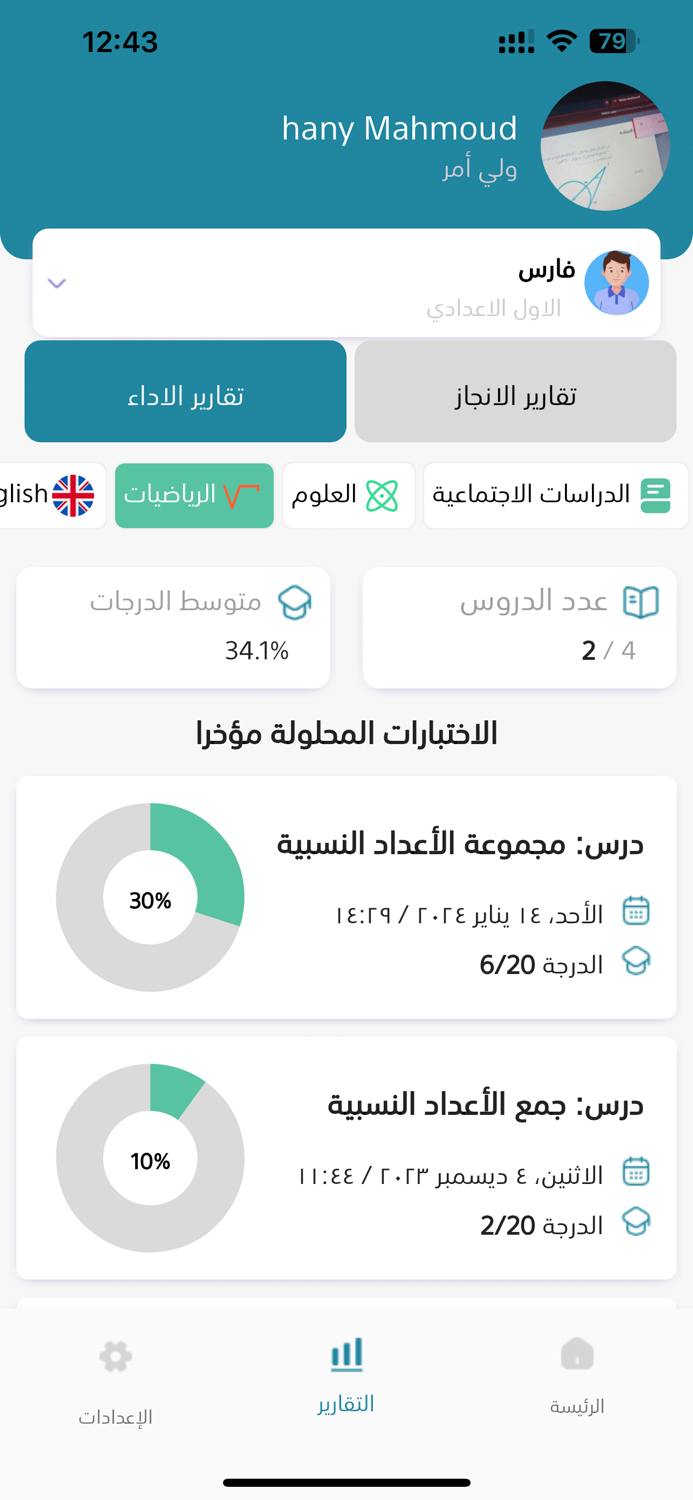Go home using the الرئيسية house icon
Viewport: 693px width, 1500px height.
[576, 1355]
